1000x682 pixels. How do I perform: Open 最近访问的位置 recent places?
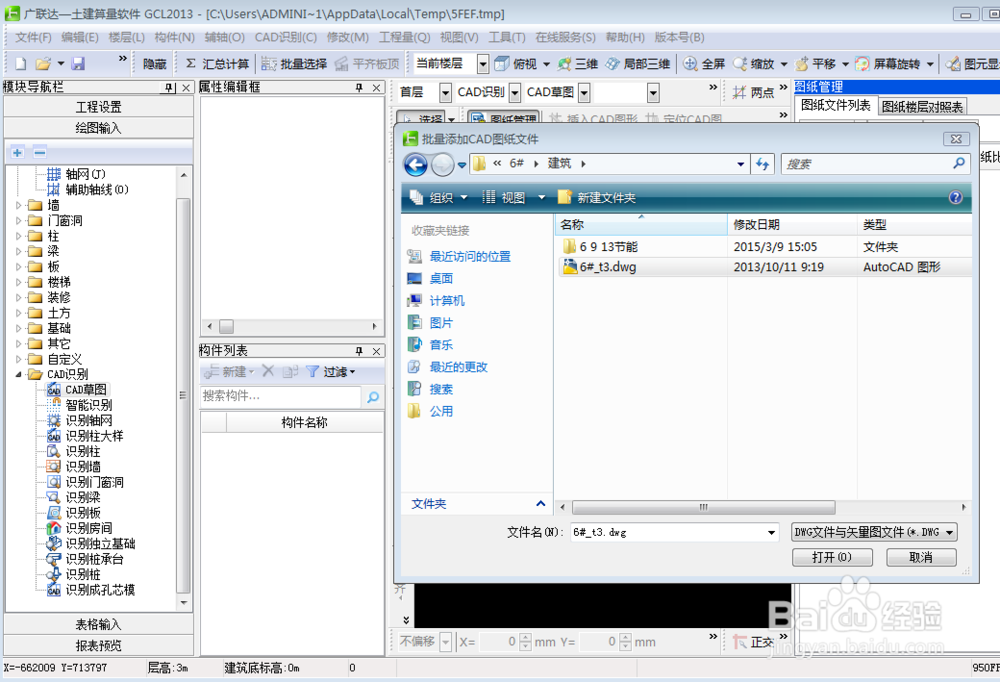[x=470, y=256]
